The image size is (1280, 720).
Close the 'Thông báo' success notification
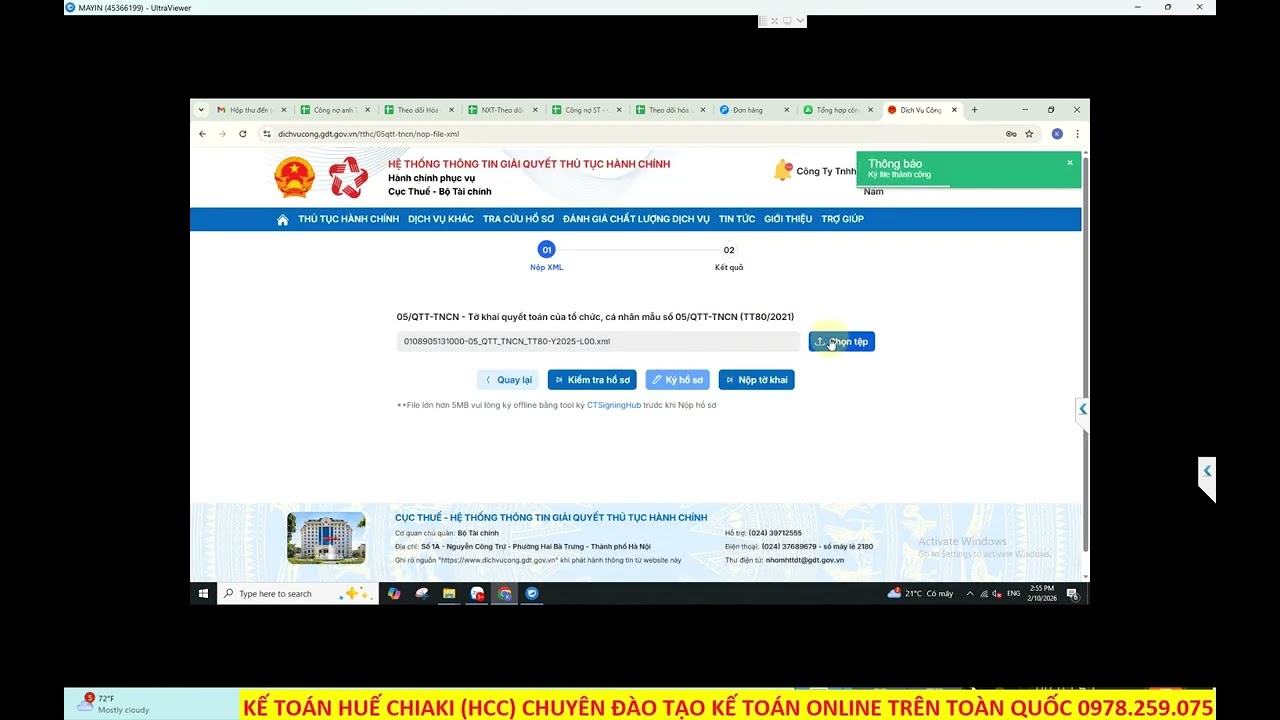click(x=1069, y=163)
